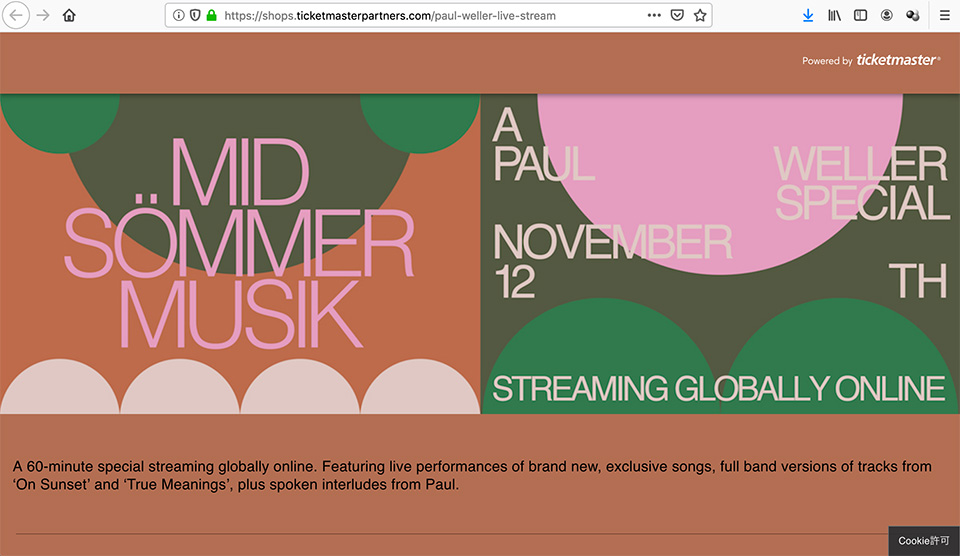960x556 pixels.
Task: Go back to the previous page
Action: (16, 15)
